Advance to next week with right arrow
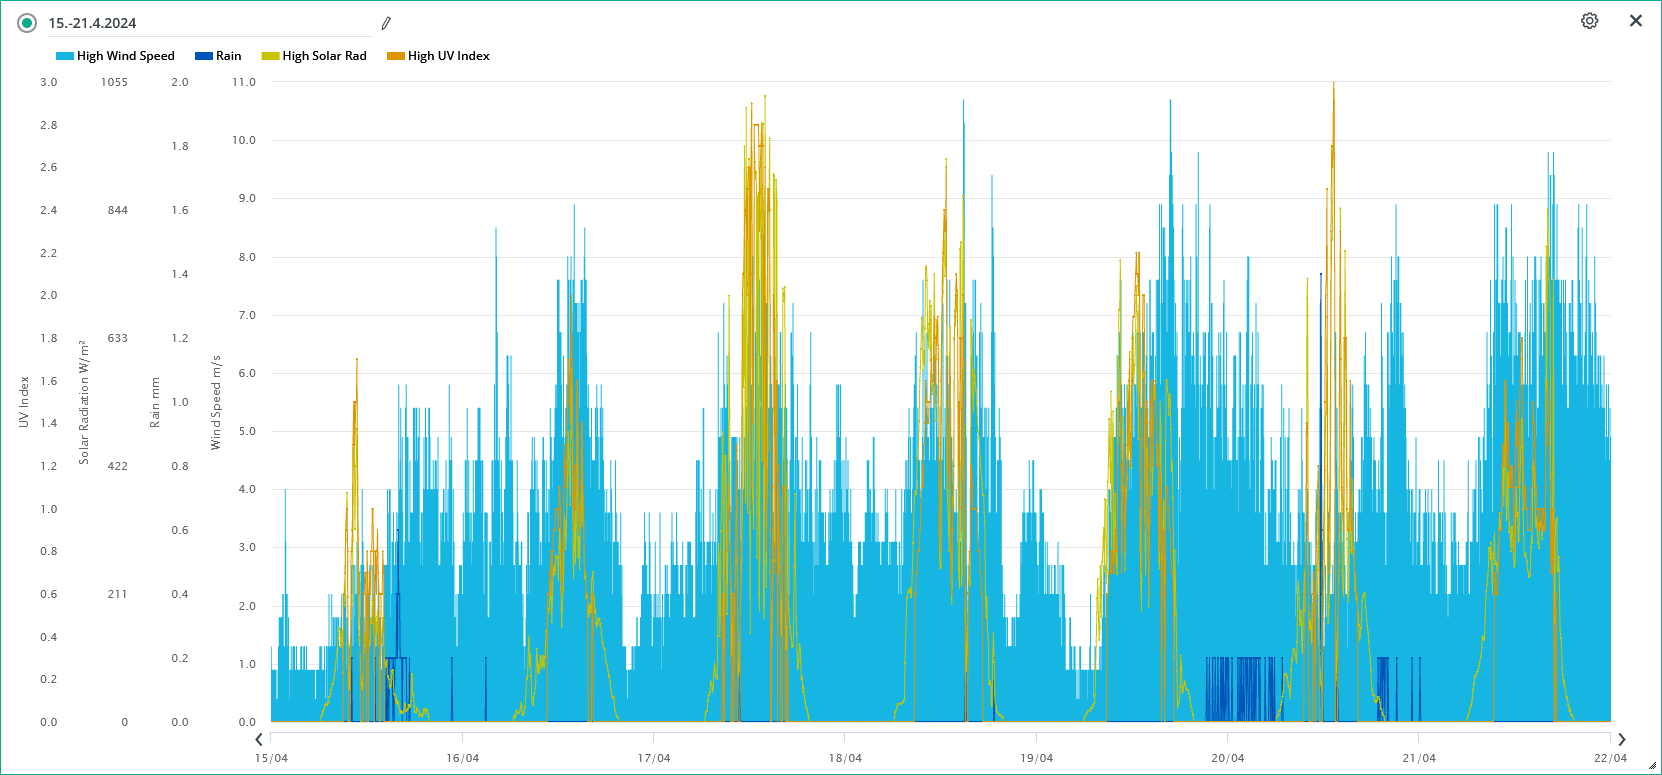 [x=1622, y=740]
